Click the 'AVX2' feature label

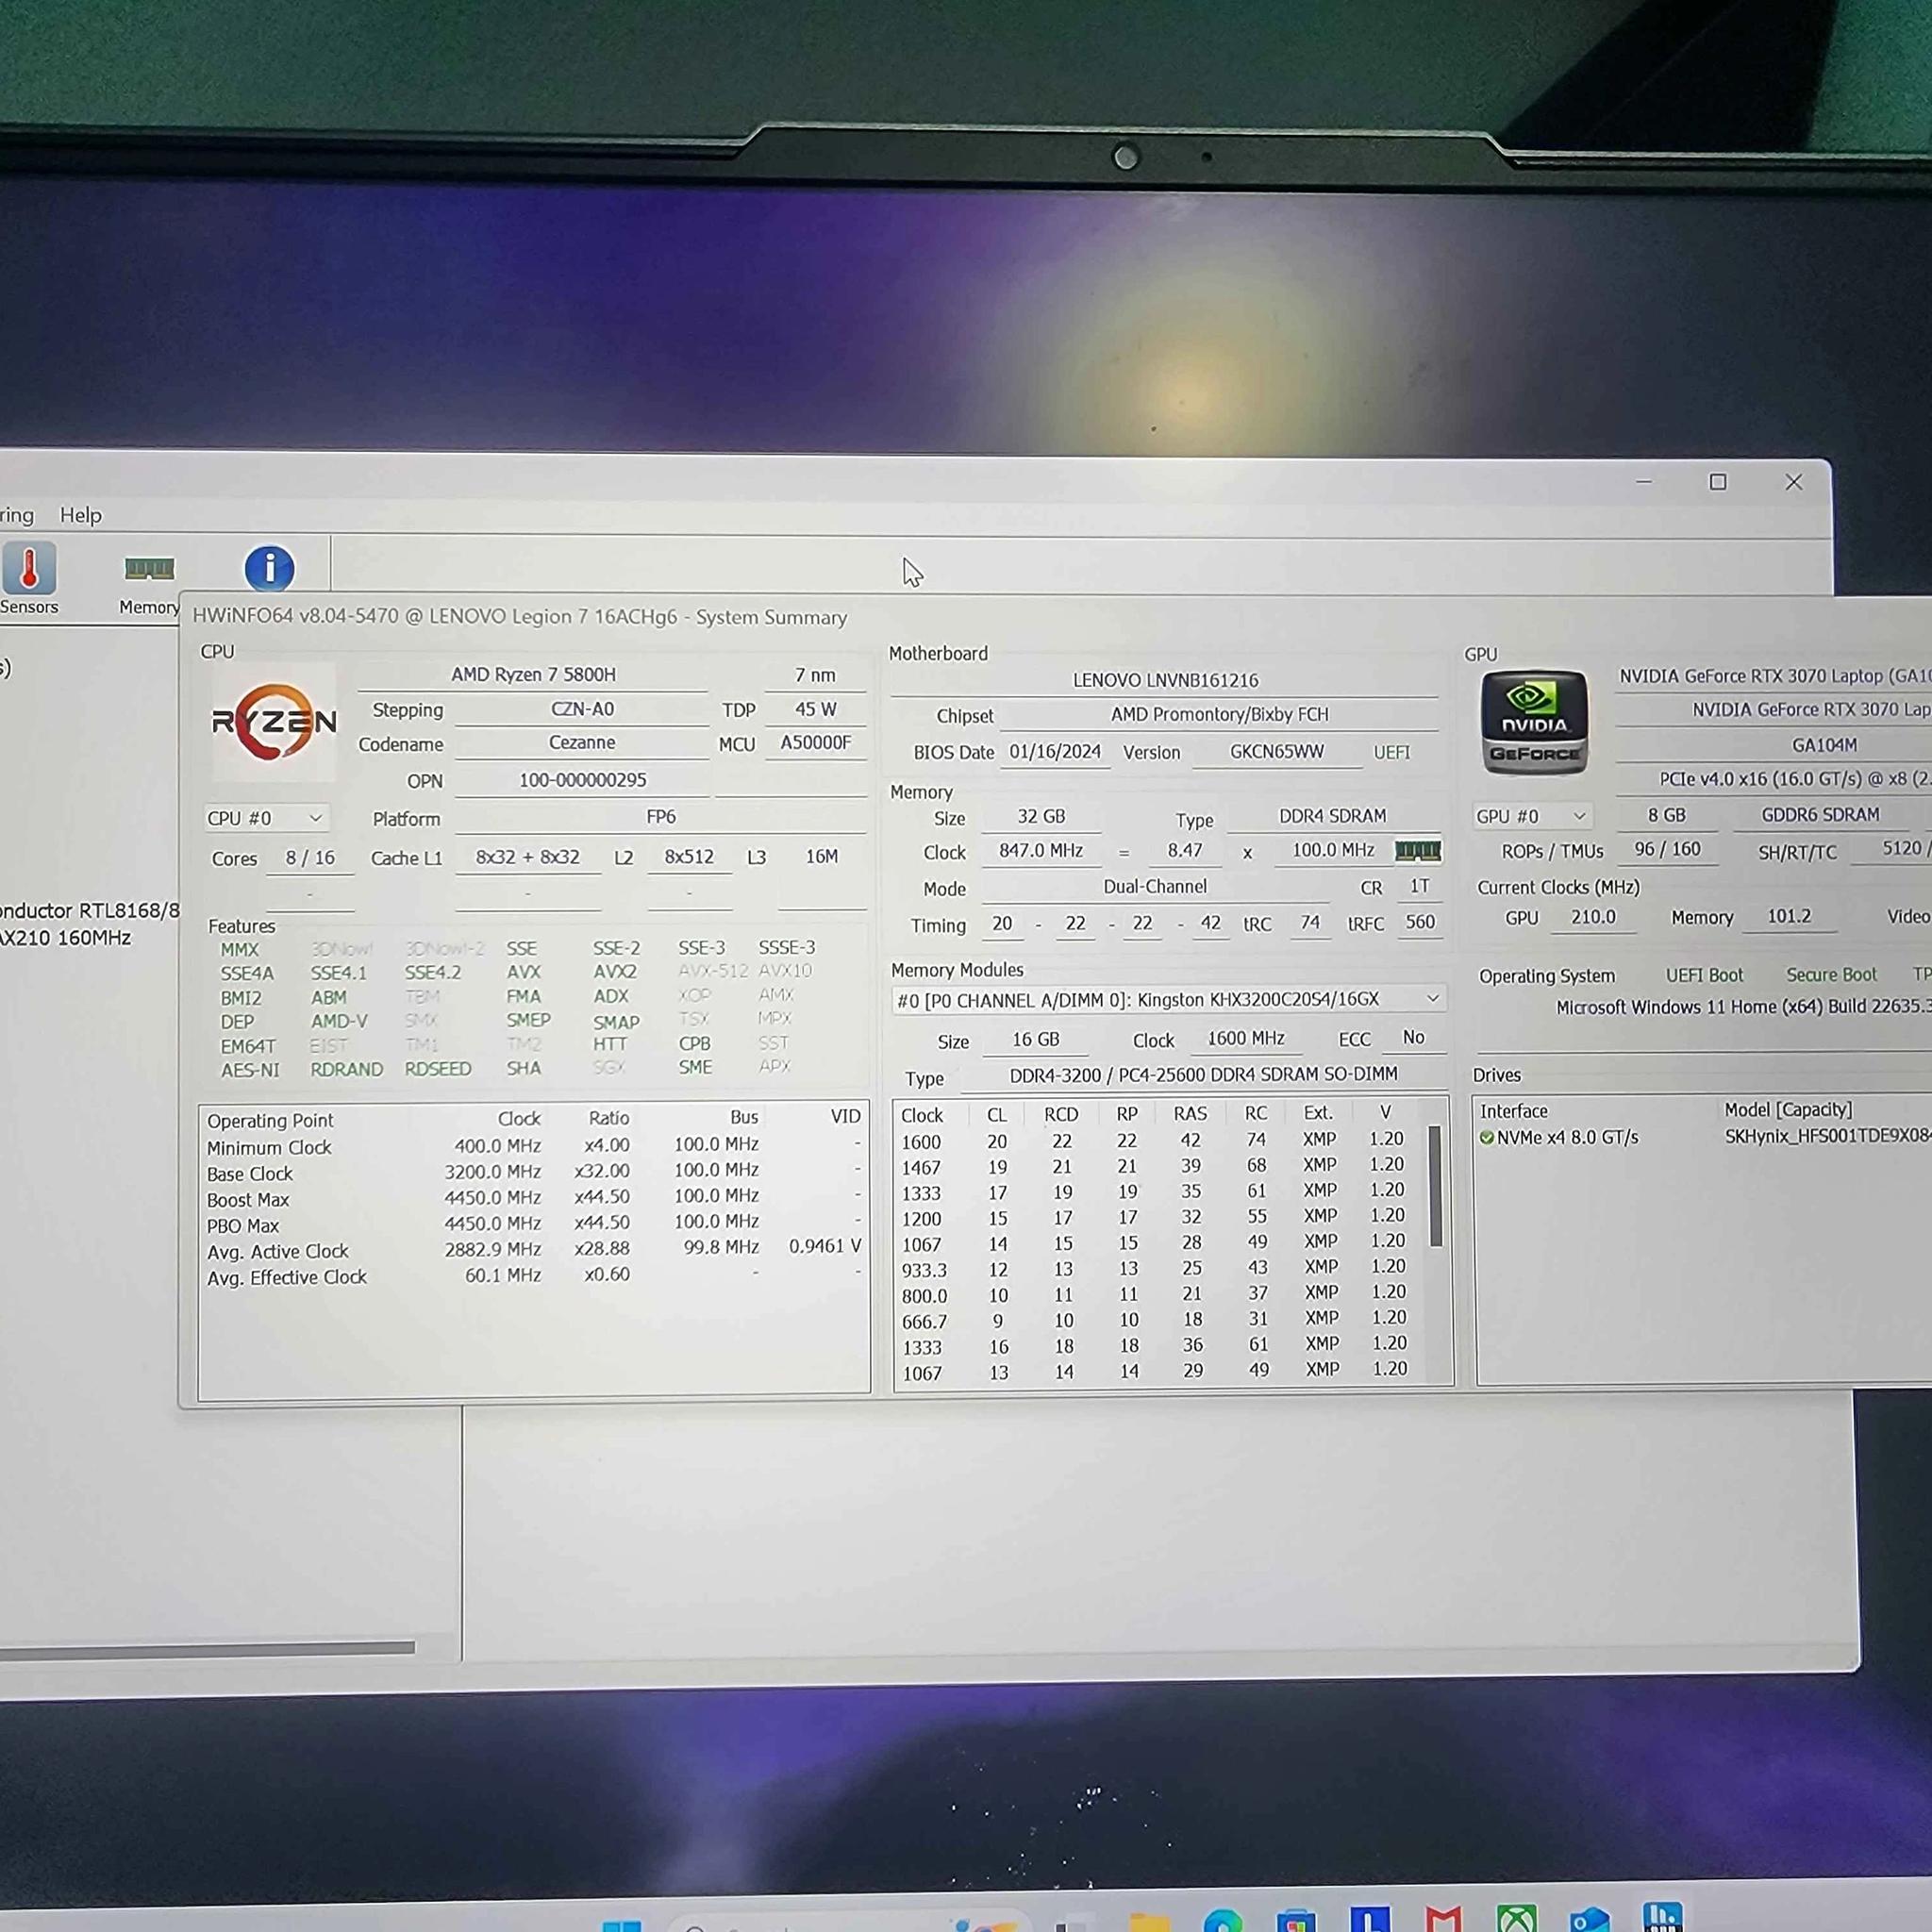tap(615, 971)
